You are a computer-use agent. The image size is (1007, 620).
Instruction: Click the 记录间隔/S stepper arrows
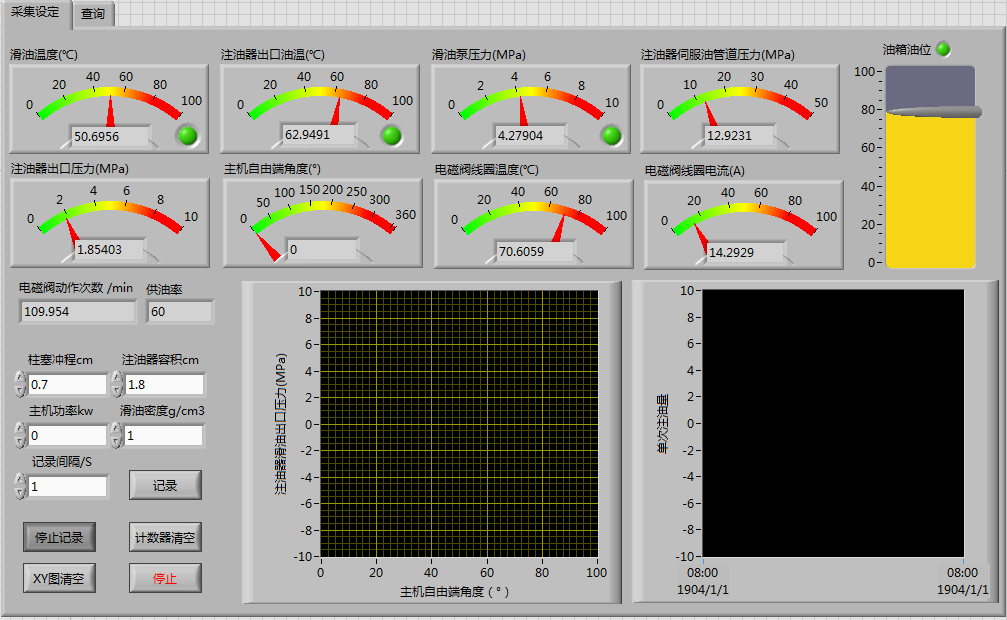[20, 486]
